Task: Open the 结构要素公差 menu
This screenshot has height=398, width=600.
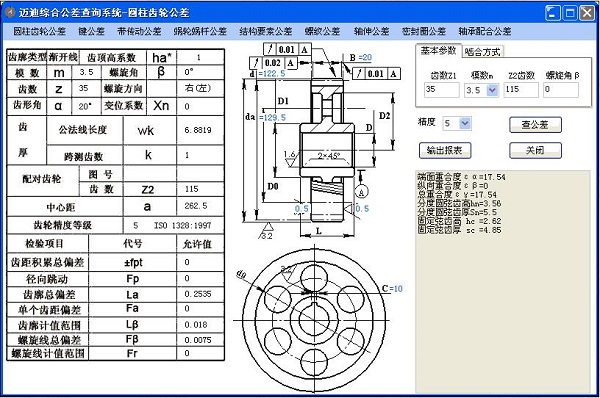Action: click(x=266, y=31)
